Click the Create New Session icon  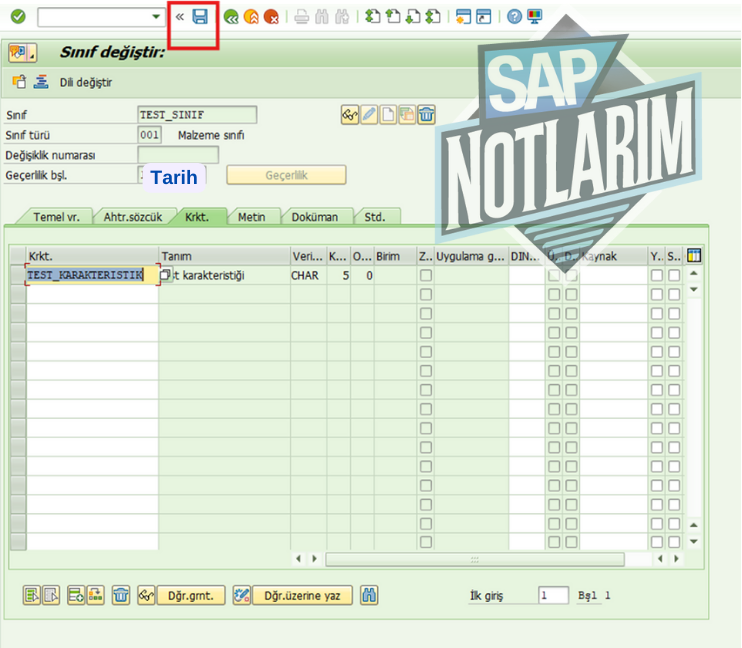[463, 17]
